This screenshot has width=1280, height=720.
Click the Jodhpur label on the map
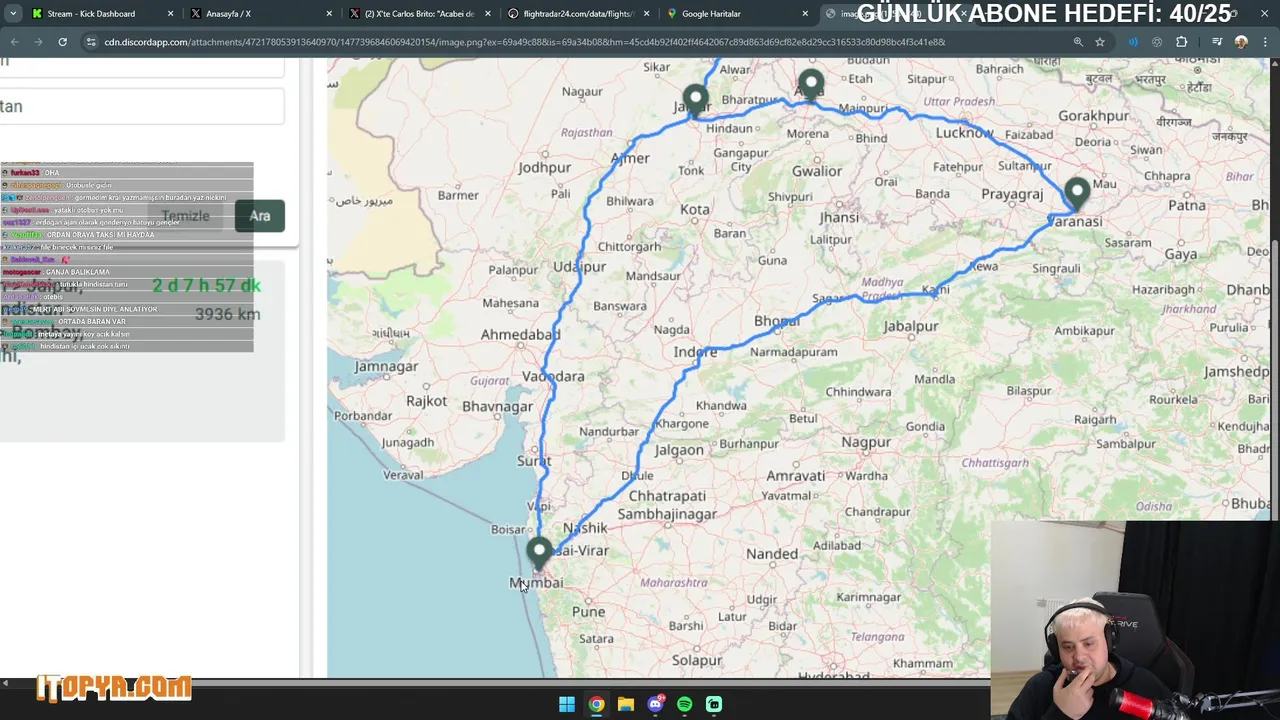(x=544, y=167)
